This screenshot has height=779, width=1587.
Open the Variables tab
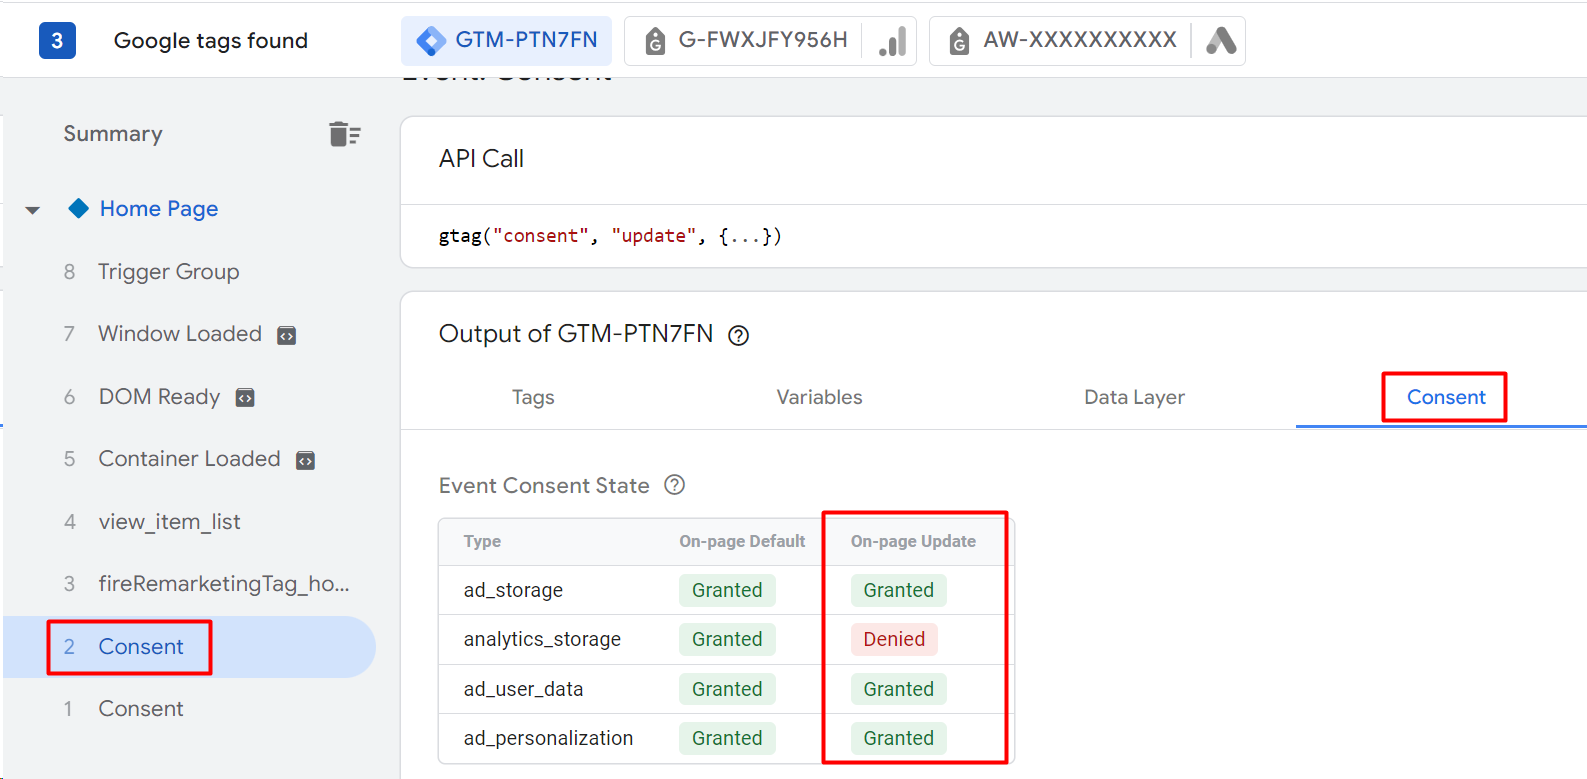coord(819,397)
